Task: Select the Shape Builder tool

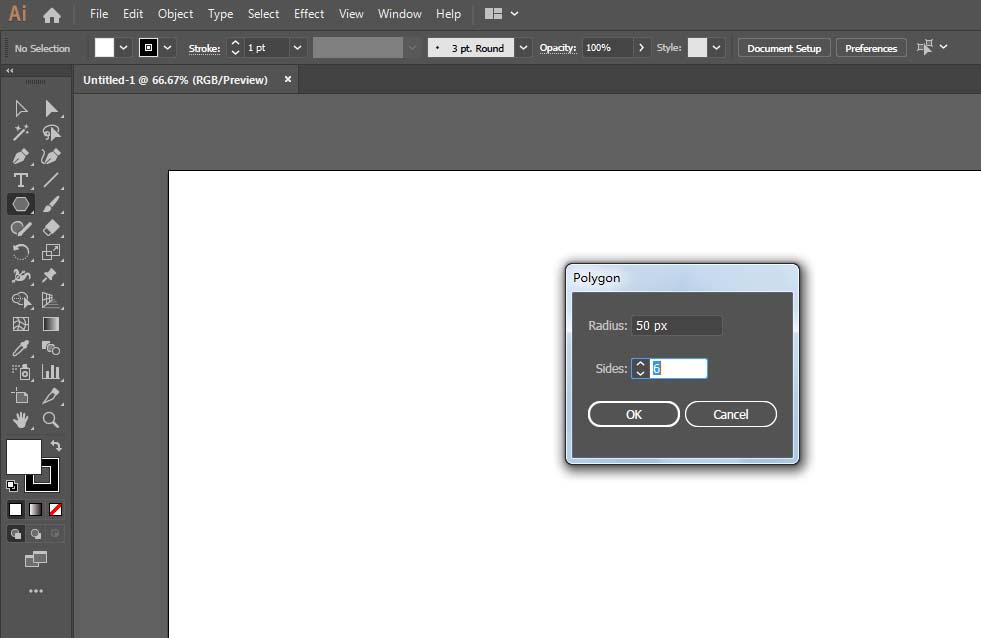Action: [21, 300]
